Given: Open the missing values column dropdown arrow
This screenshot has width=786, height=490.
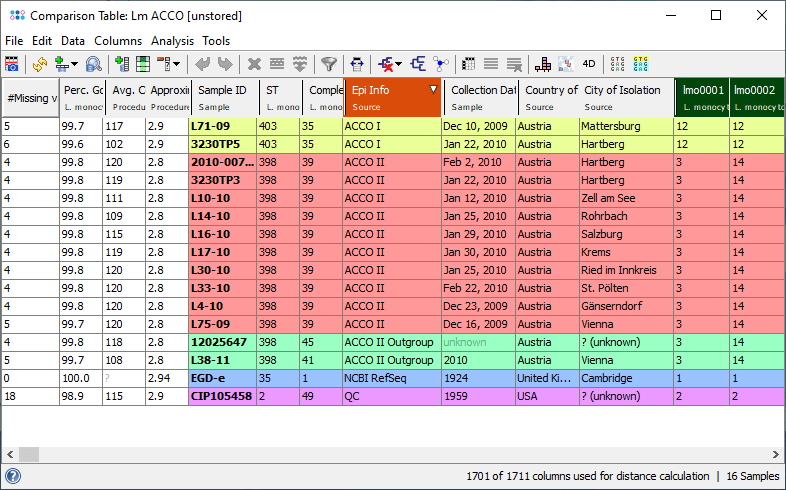Looking at the screenshot, I should coord(176,64).
